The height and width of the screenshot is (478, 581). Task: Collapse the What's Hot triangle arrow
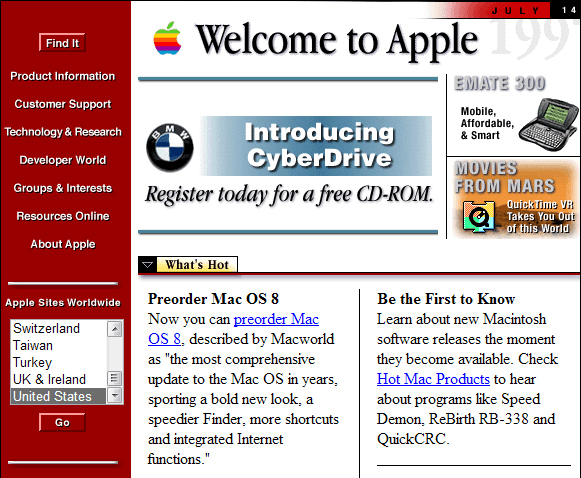tap(147, 265)
